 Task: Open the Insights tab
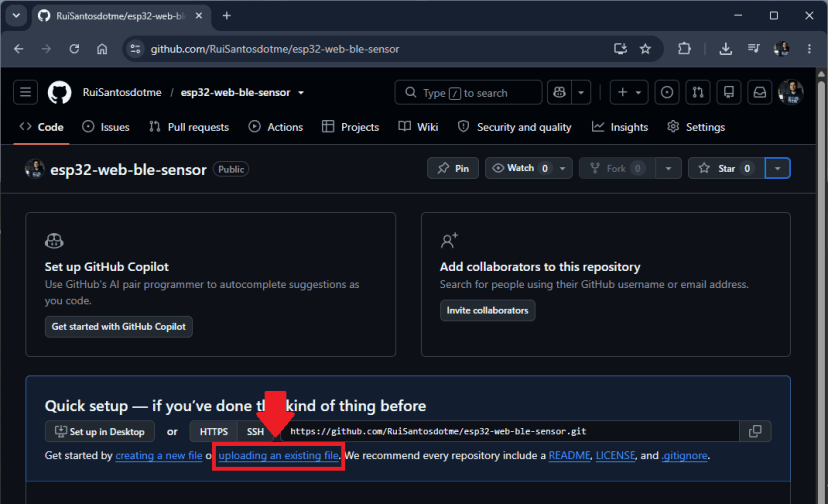[620, 127]
